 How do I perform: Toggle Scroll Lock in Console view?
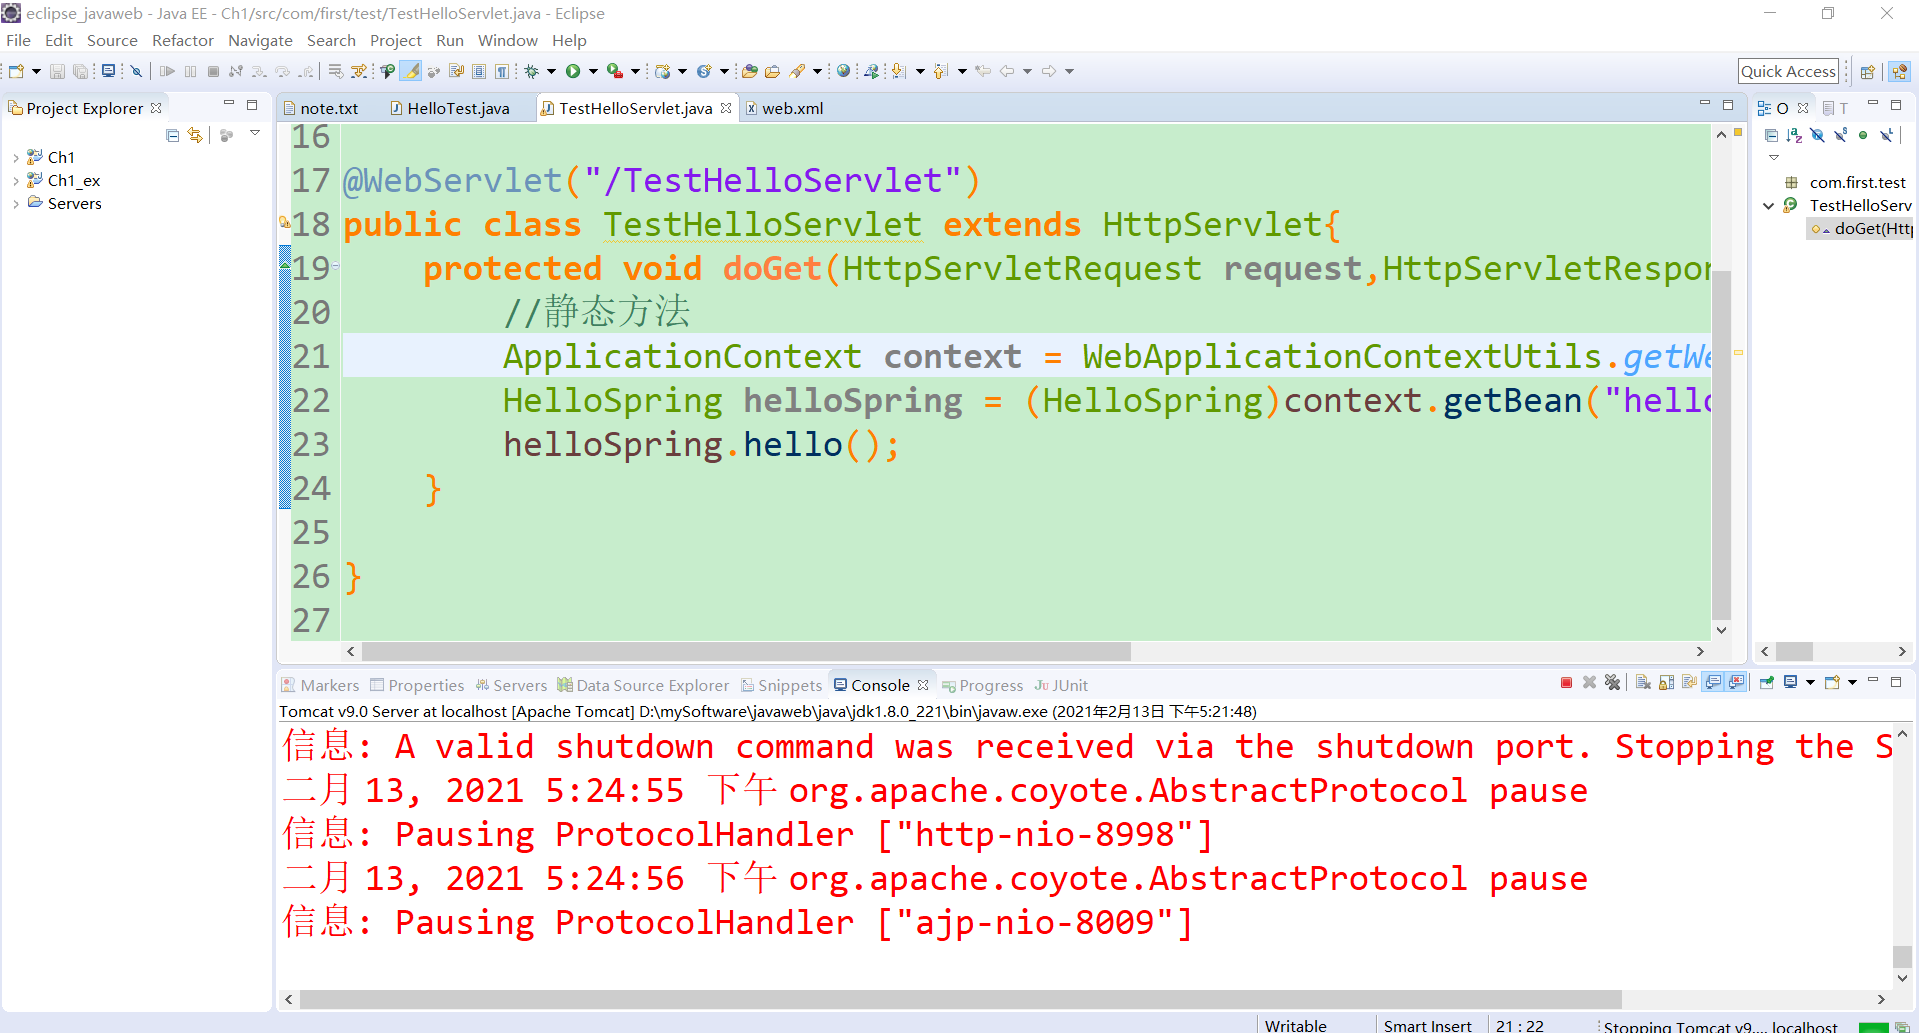[x=1665, y=683]
